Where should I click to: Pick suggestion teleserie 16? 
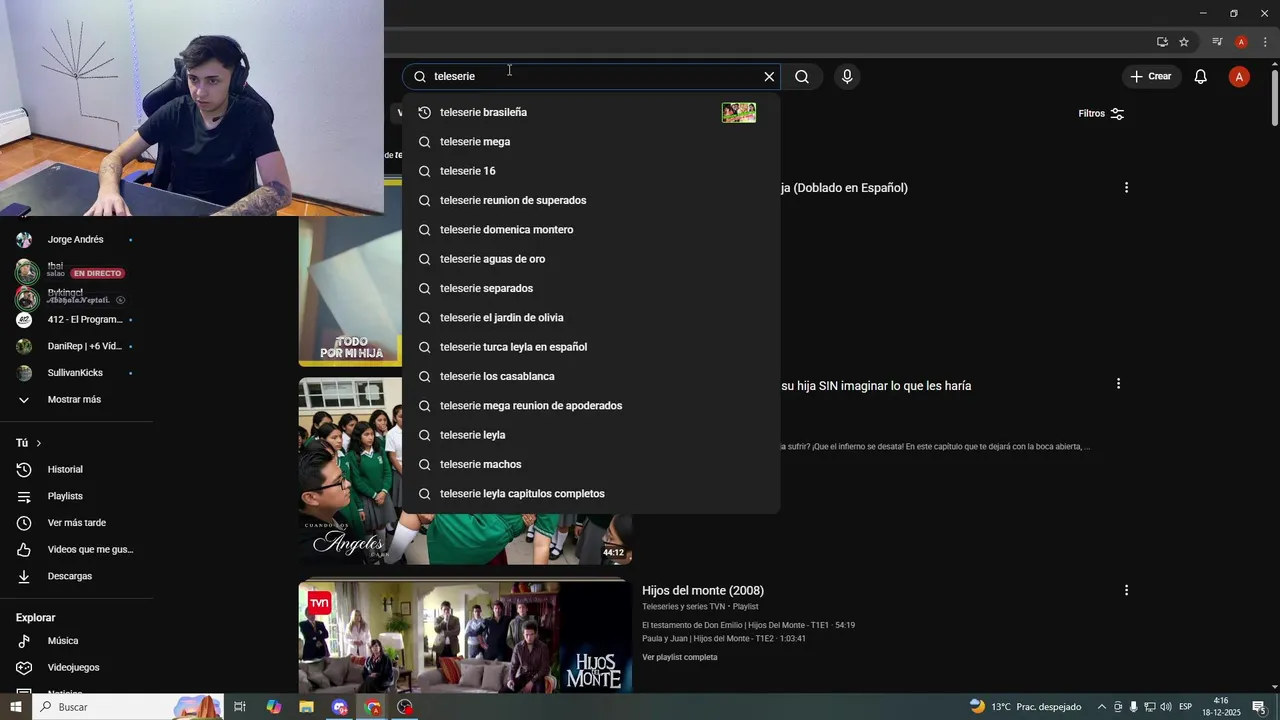coord(591,171)
